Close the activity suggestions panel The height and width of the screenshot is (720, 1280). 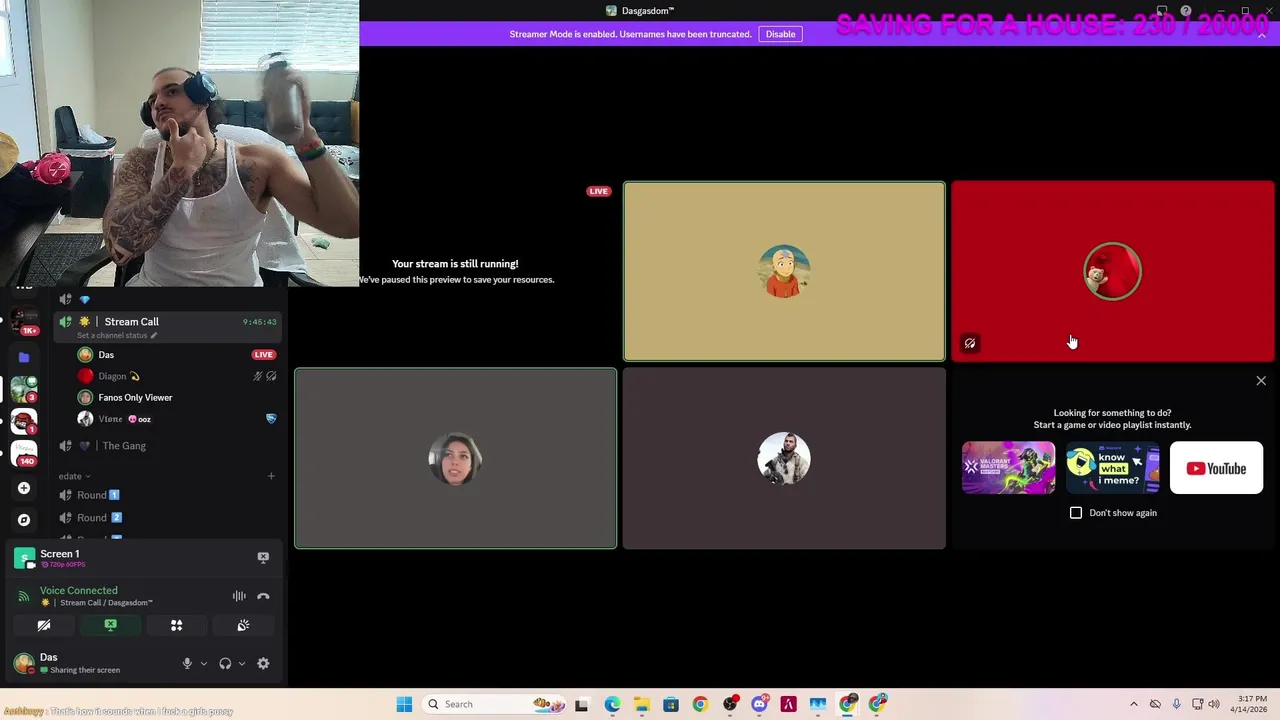pyautogui.click(x=1261, y=381)
